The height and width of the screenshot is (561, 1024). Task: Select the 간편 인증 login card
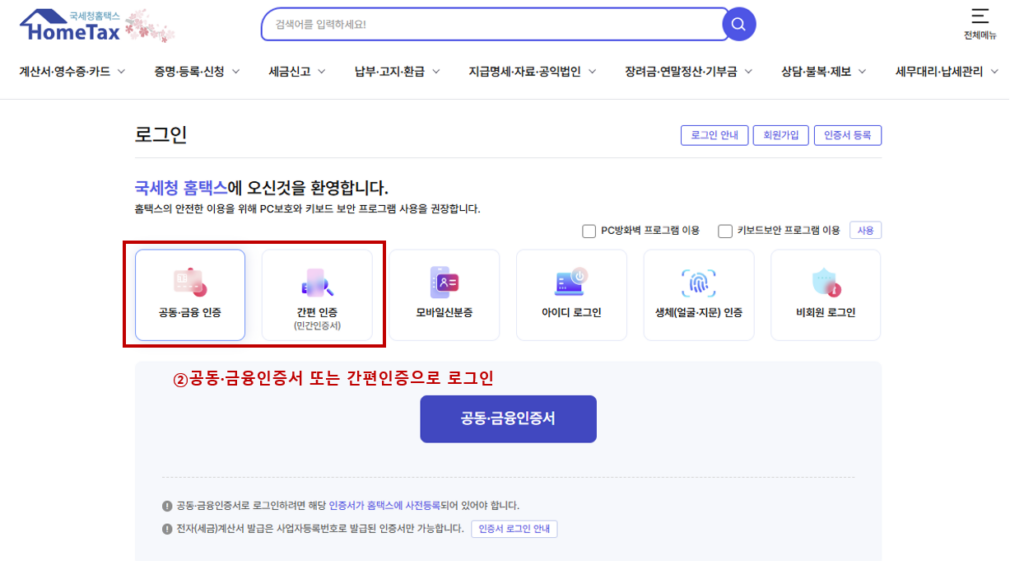click(x=317, y=295)
